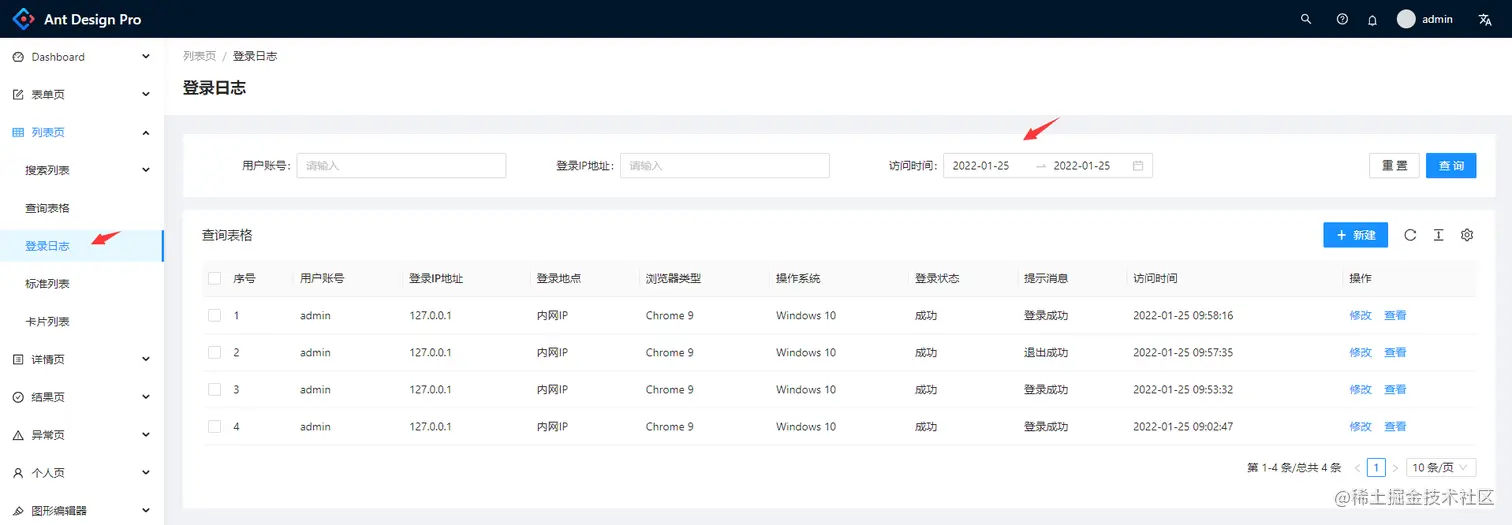Click timestamp 2022-01-25 09:53:32
The height and width of the screenshot is (525, 1512).
click(1183, 389)
